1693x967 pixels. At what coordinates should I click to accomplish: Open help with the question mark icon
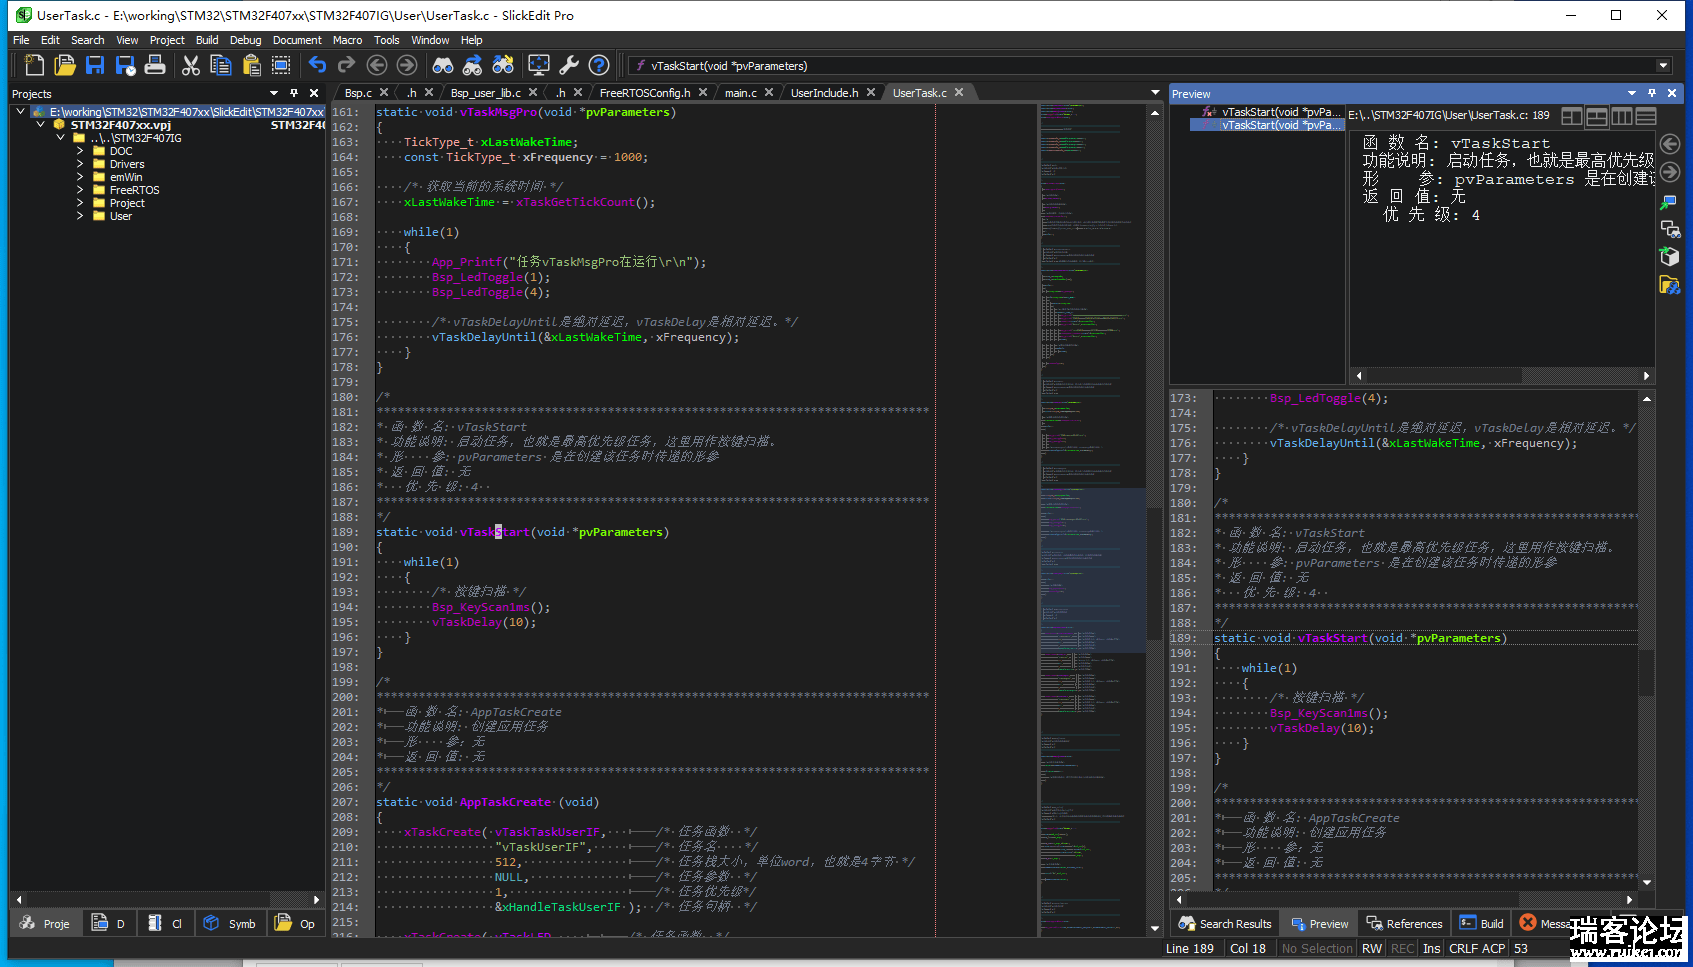[599, 65]
